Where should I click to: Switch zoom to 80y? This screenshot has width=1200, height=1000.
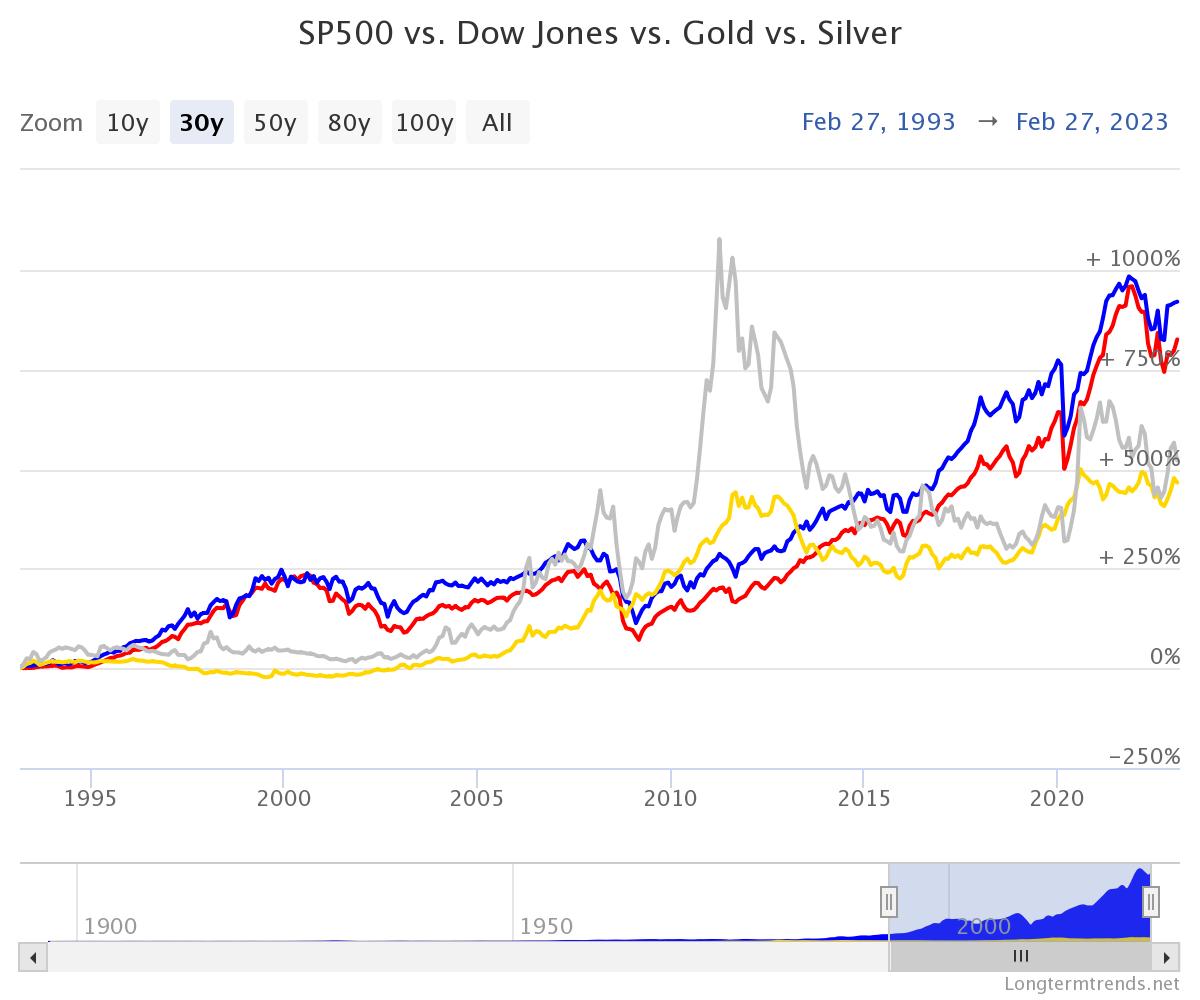350,122
